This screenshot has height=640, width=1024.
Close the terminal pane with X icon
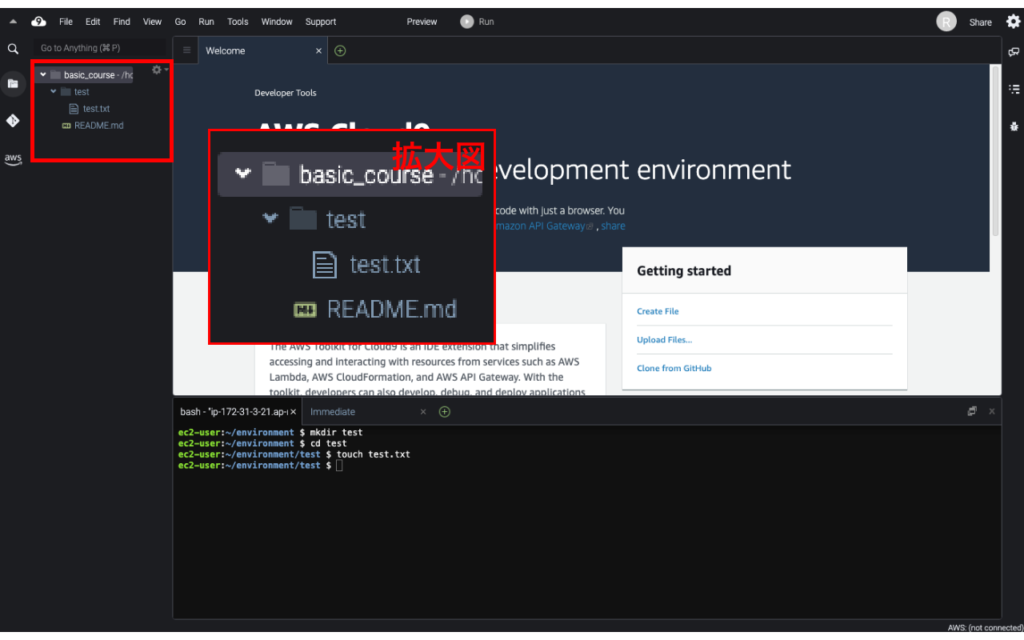pos(992,411)
